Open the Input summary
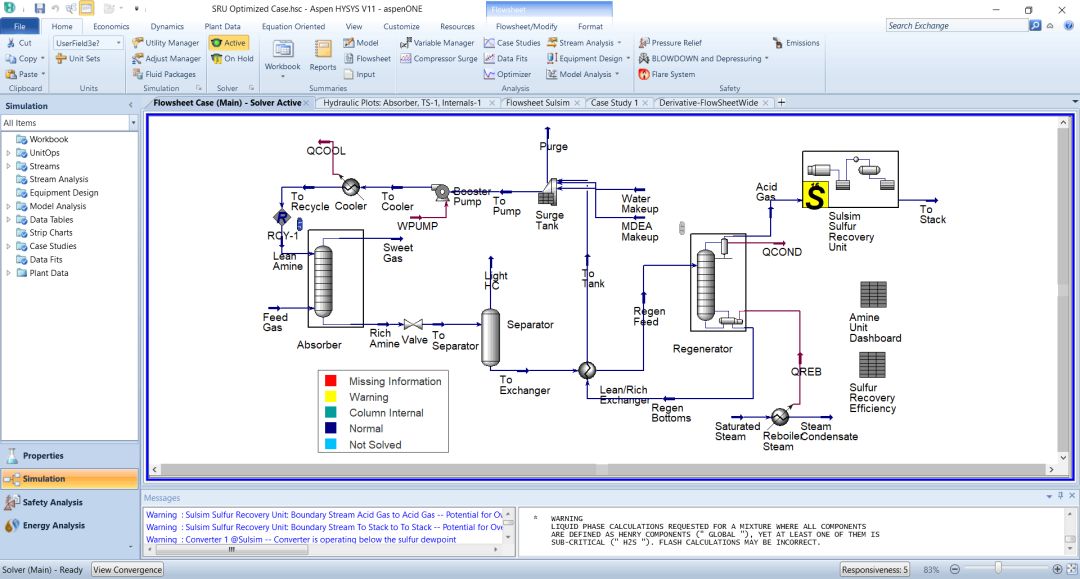This screenshot has height=579, width=1080. (x=360, y=74)
